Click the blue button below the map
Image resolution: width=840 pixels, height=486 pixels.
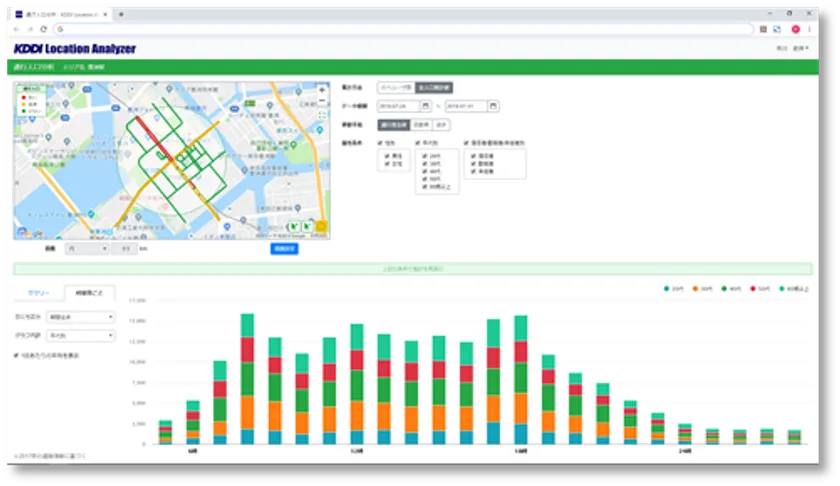click(x=284, y=248)
